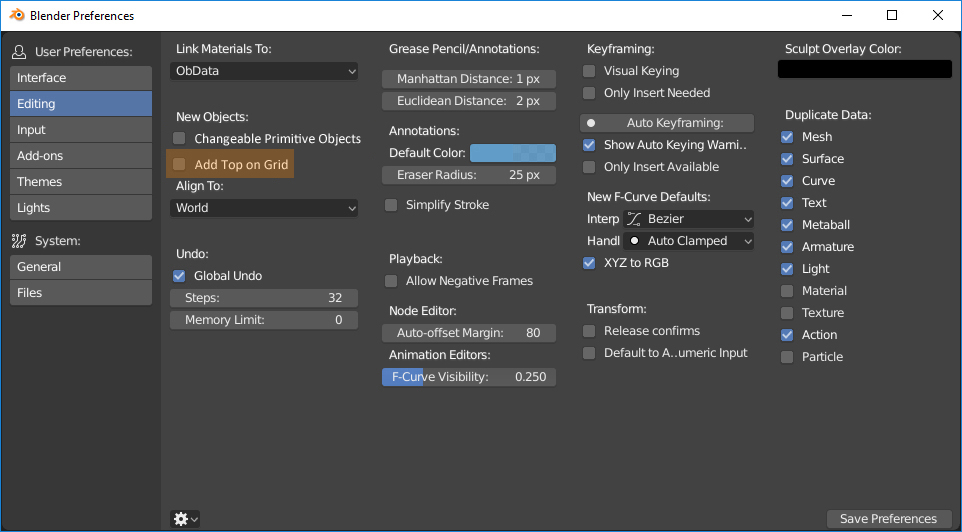Uncheck Light duplicate data
This screenshot has width=962, height=532.
[787, 269]
